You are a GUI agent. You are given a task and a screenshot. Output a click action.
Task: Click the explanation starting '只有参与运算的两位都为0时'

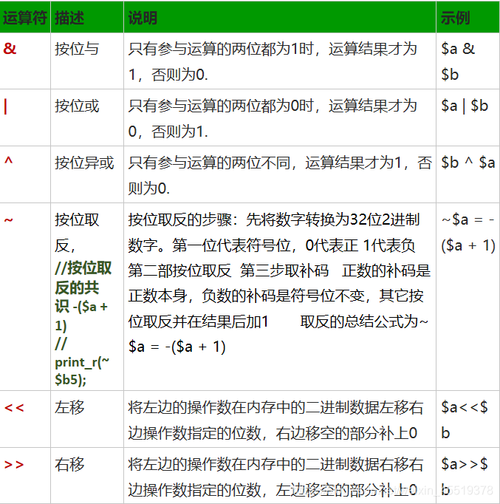[x=273, y=119]
